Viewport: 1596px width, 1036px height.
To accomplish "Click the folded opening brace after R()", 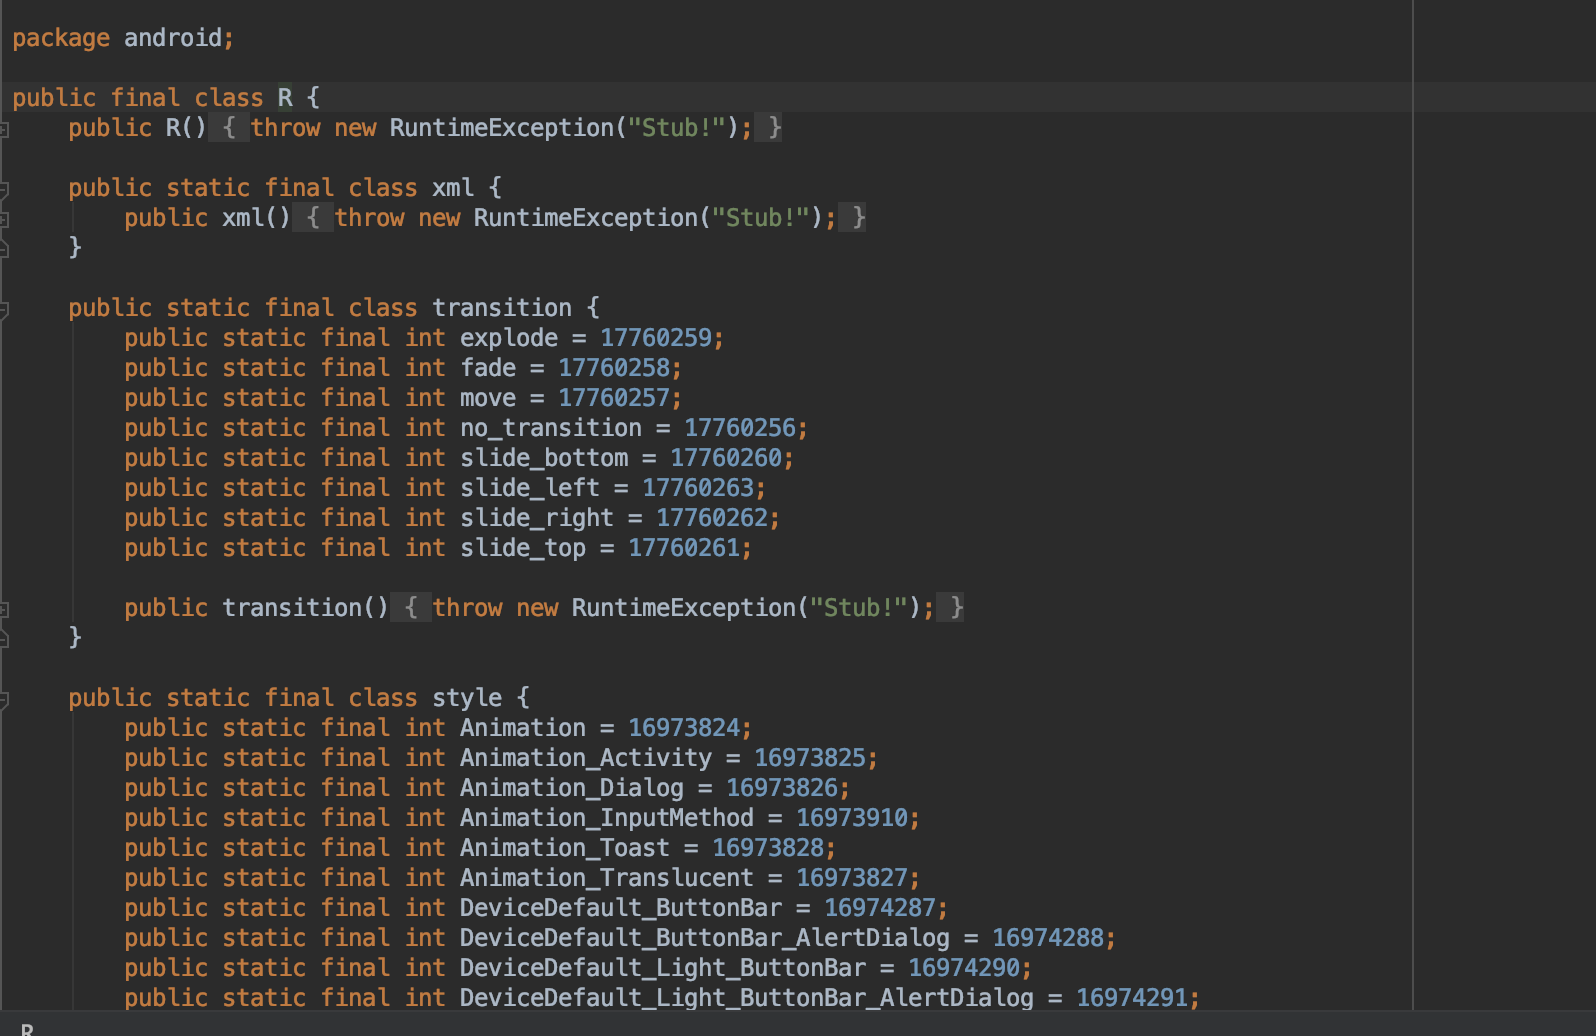I will pos(229,128).
